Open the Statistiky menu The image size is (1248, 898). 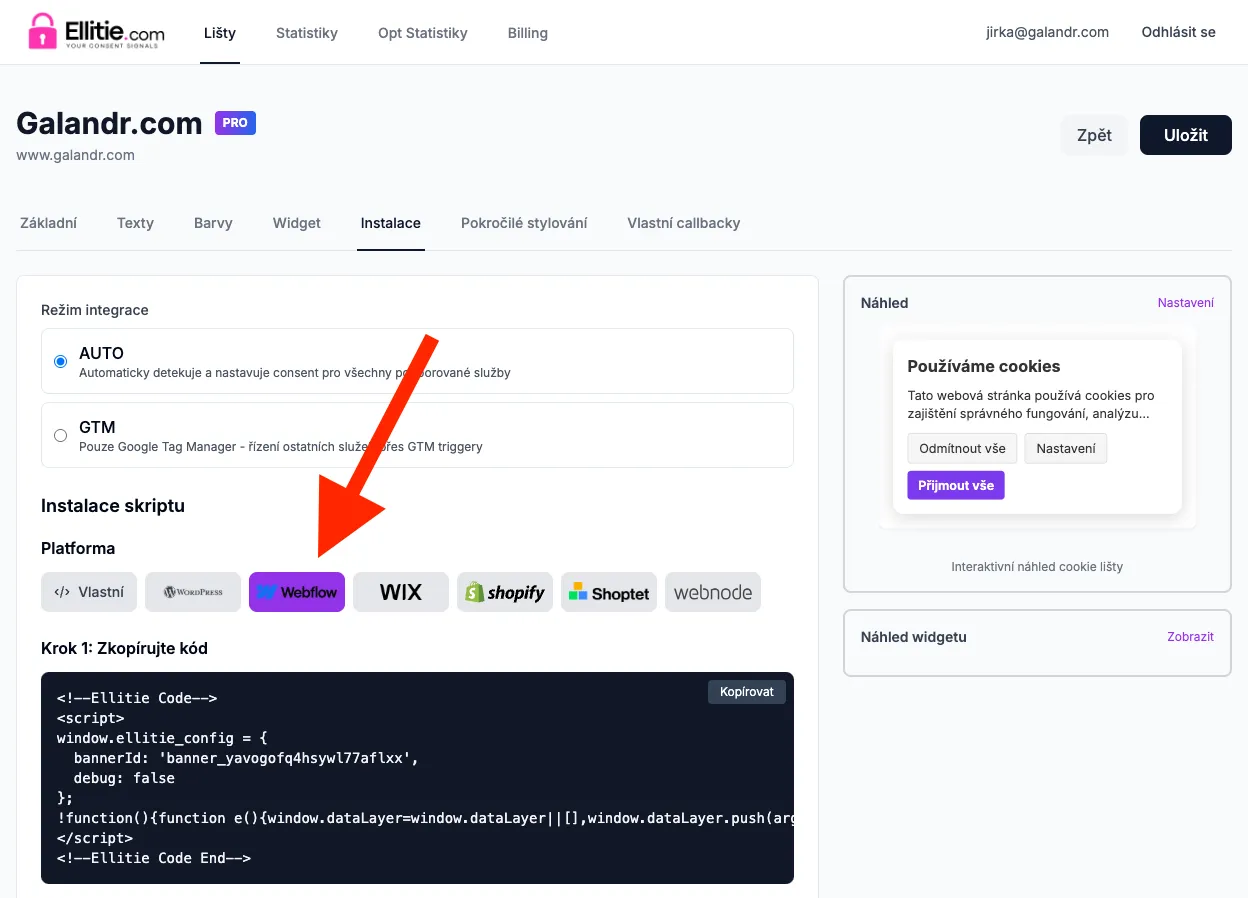point(307,33)
